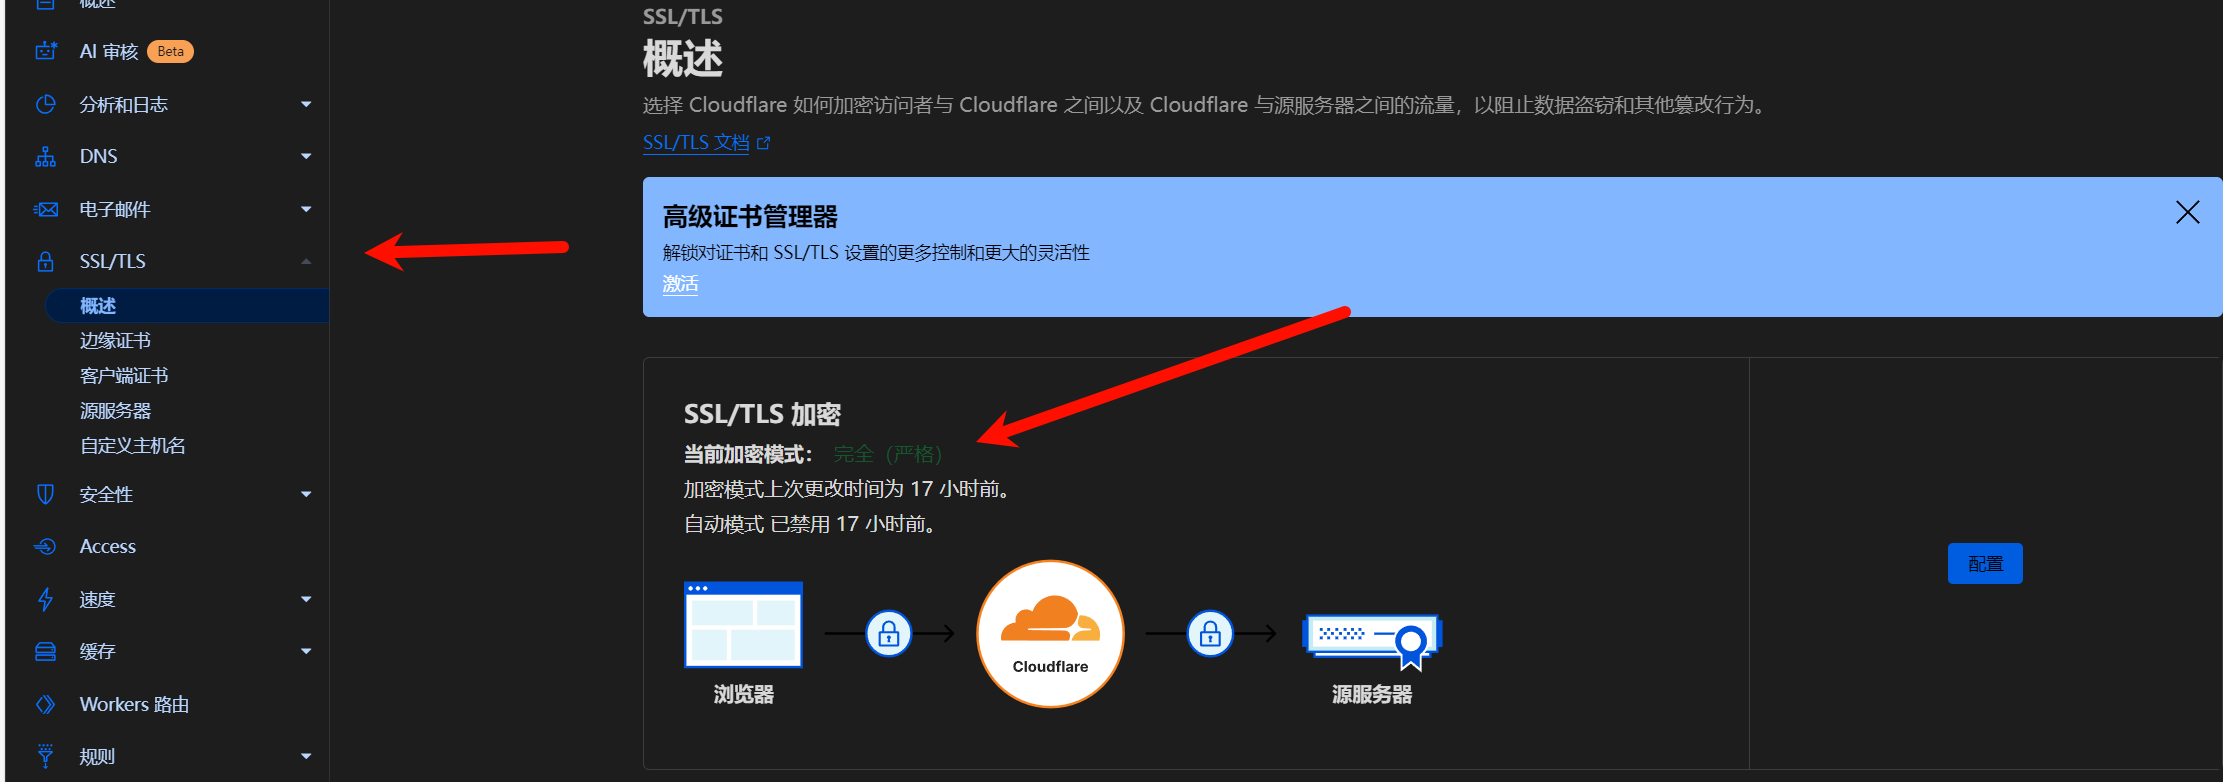Click the 概述 page title
This screenshot has width=2223, height=782.
pos(683,59)
